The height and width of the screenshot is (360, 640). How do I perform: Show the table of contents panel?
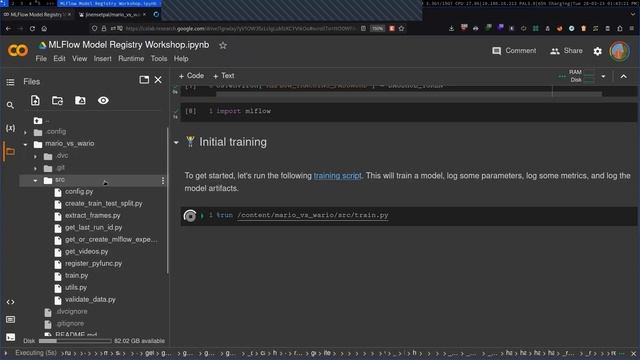point(10,82)
